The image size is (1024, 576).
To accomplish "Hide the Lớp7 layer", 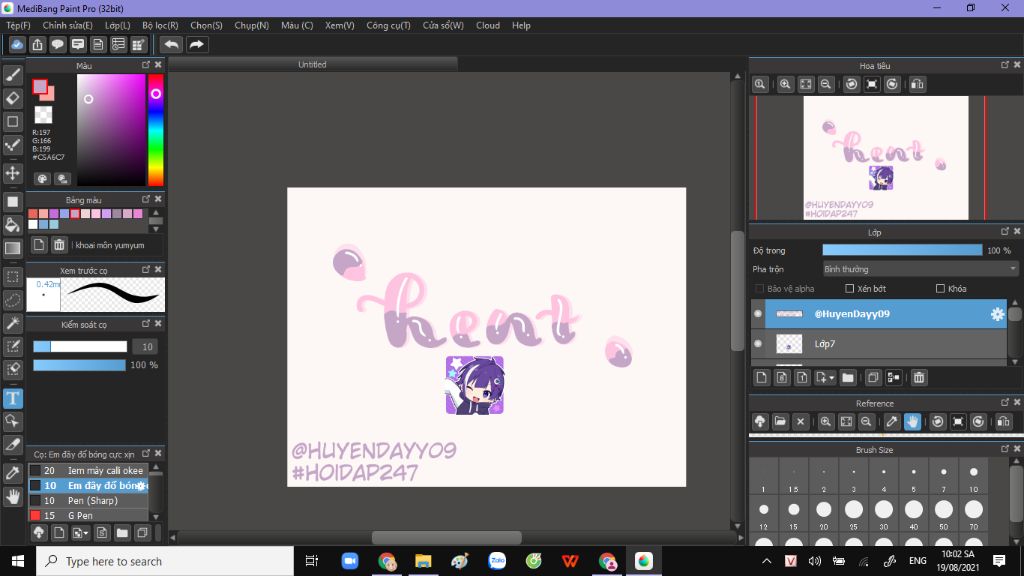I will pyautogui.click(x=758, y=344).
